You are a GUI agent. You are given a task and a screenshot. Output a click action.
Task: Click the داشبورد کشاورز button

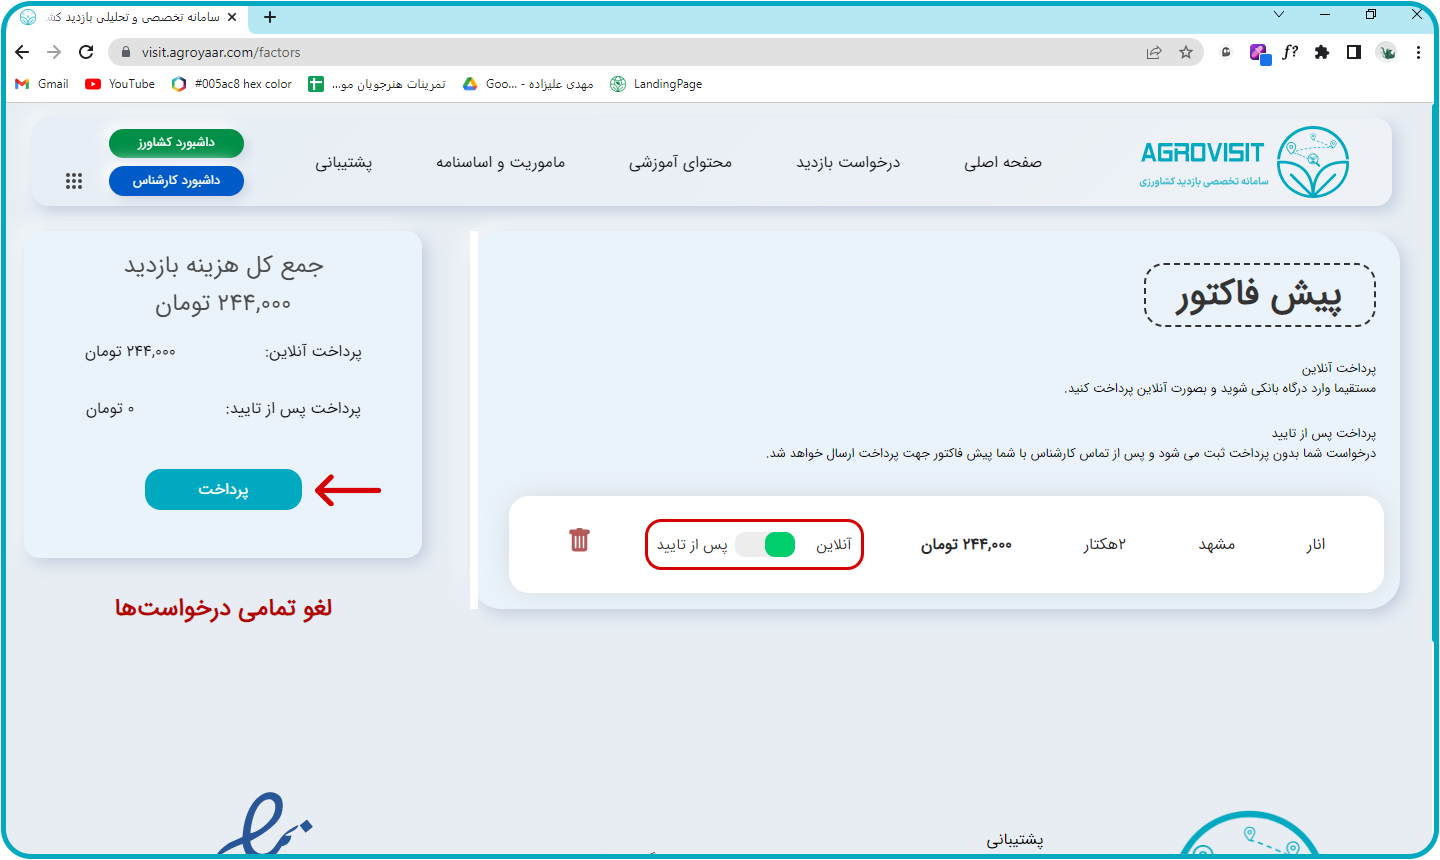tap(176, 143)
